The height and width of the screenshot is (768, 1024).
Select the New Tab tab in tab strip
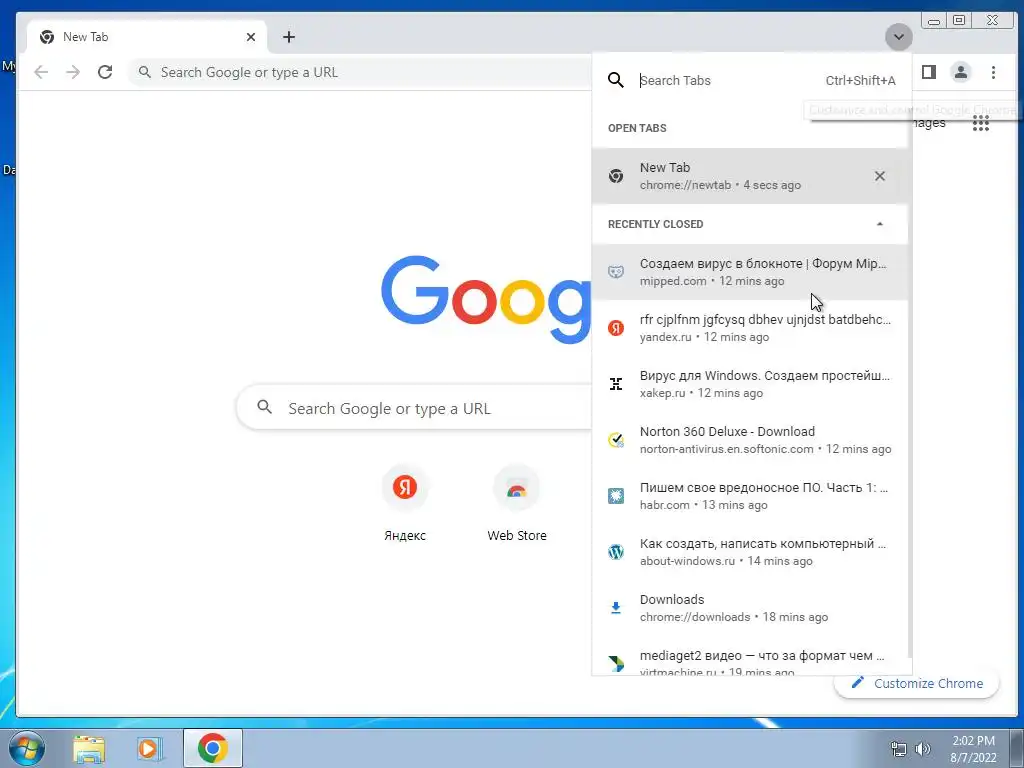pos(147,37)
